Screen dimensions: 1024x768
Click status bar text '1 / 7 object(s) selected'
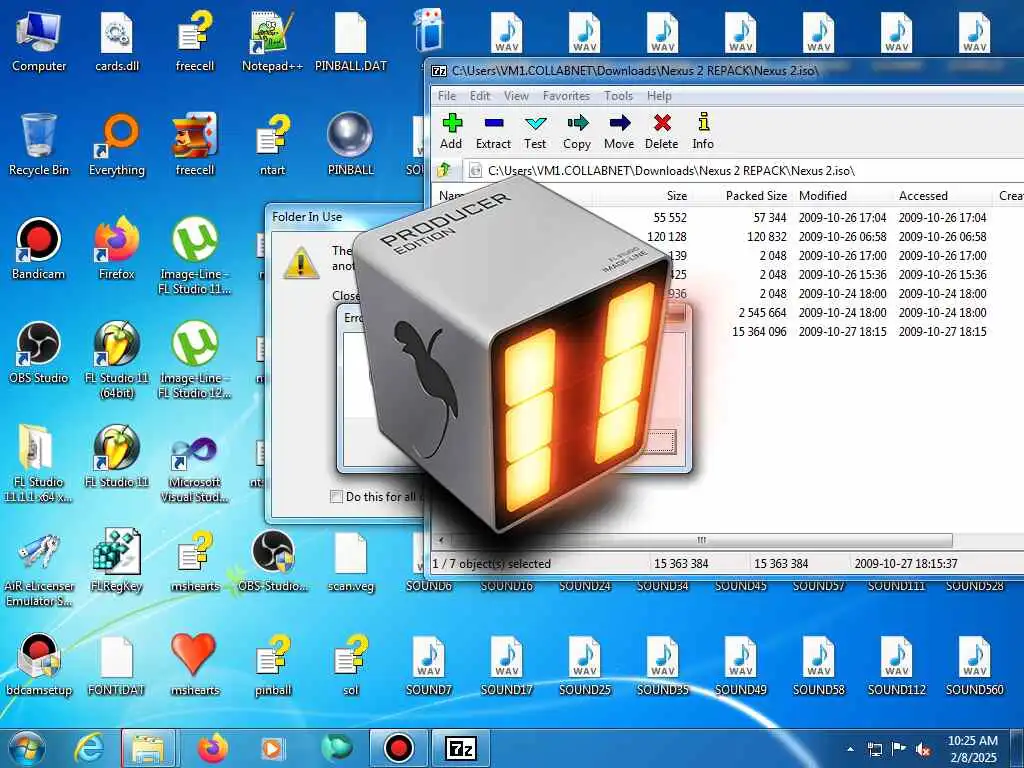[x=491, y=563]
